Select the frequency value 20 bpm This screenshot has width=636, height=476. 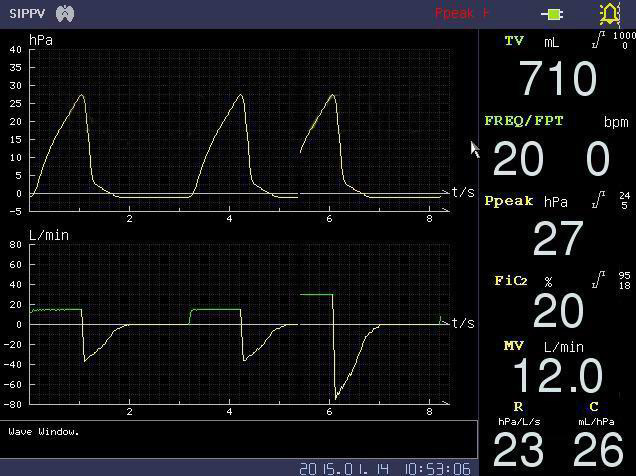[x=518, y=160]
